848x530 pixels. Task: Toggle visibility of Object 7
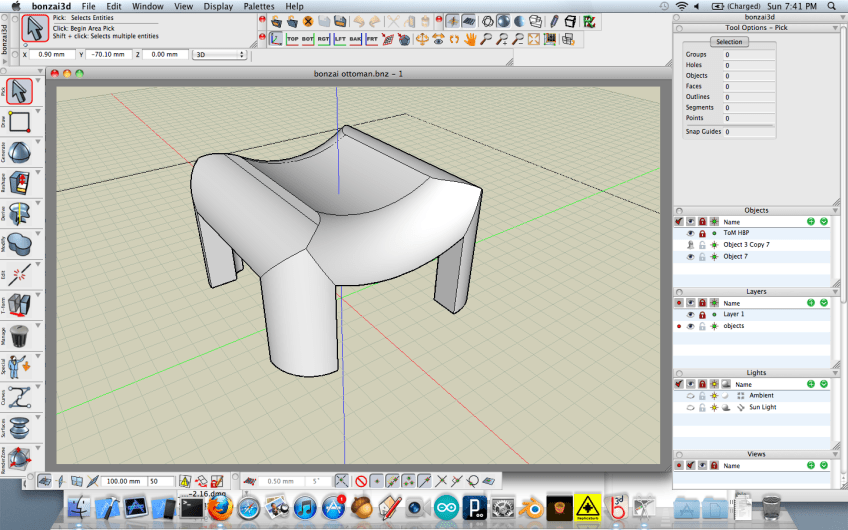[x=690, y=257]
